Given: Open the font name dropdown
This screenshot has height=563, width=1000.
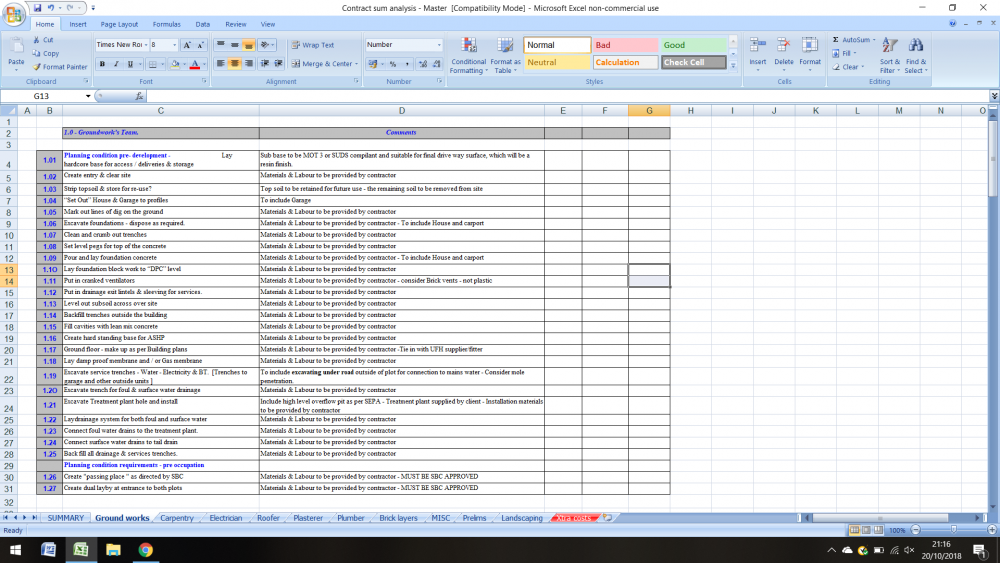Looking at the screenshot, I should tap(146, 45).
